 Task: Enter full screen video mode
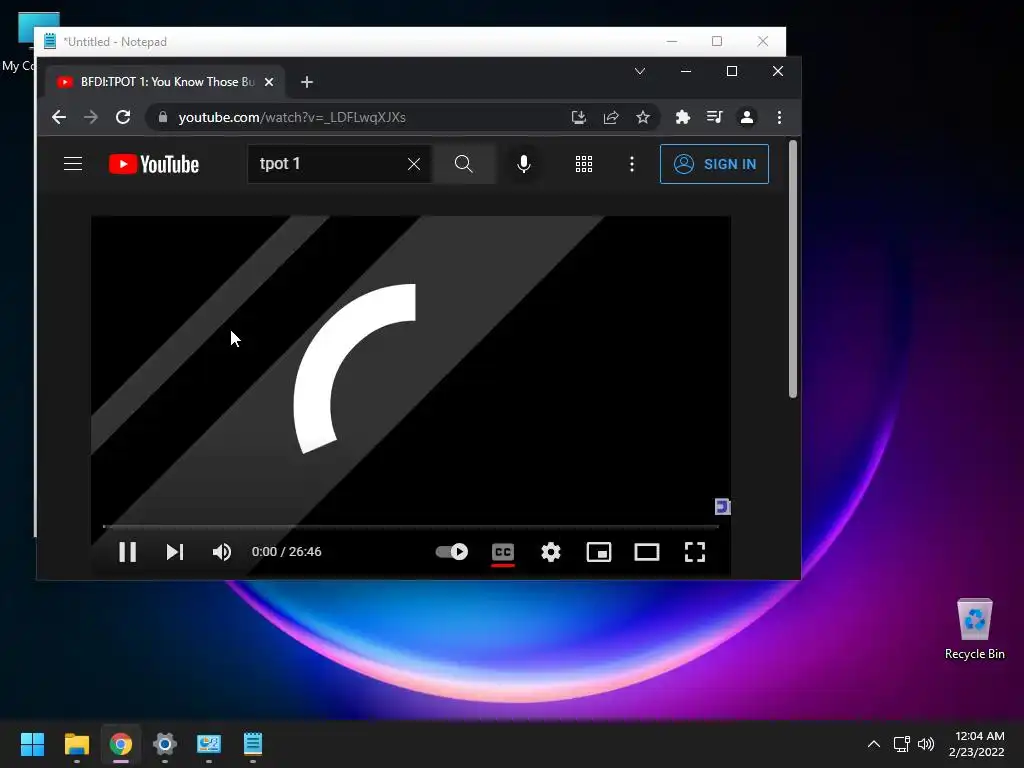[x=695, y=552]
